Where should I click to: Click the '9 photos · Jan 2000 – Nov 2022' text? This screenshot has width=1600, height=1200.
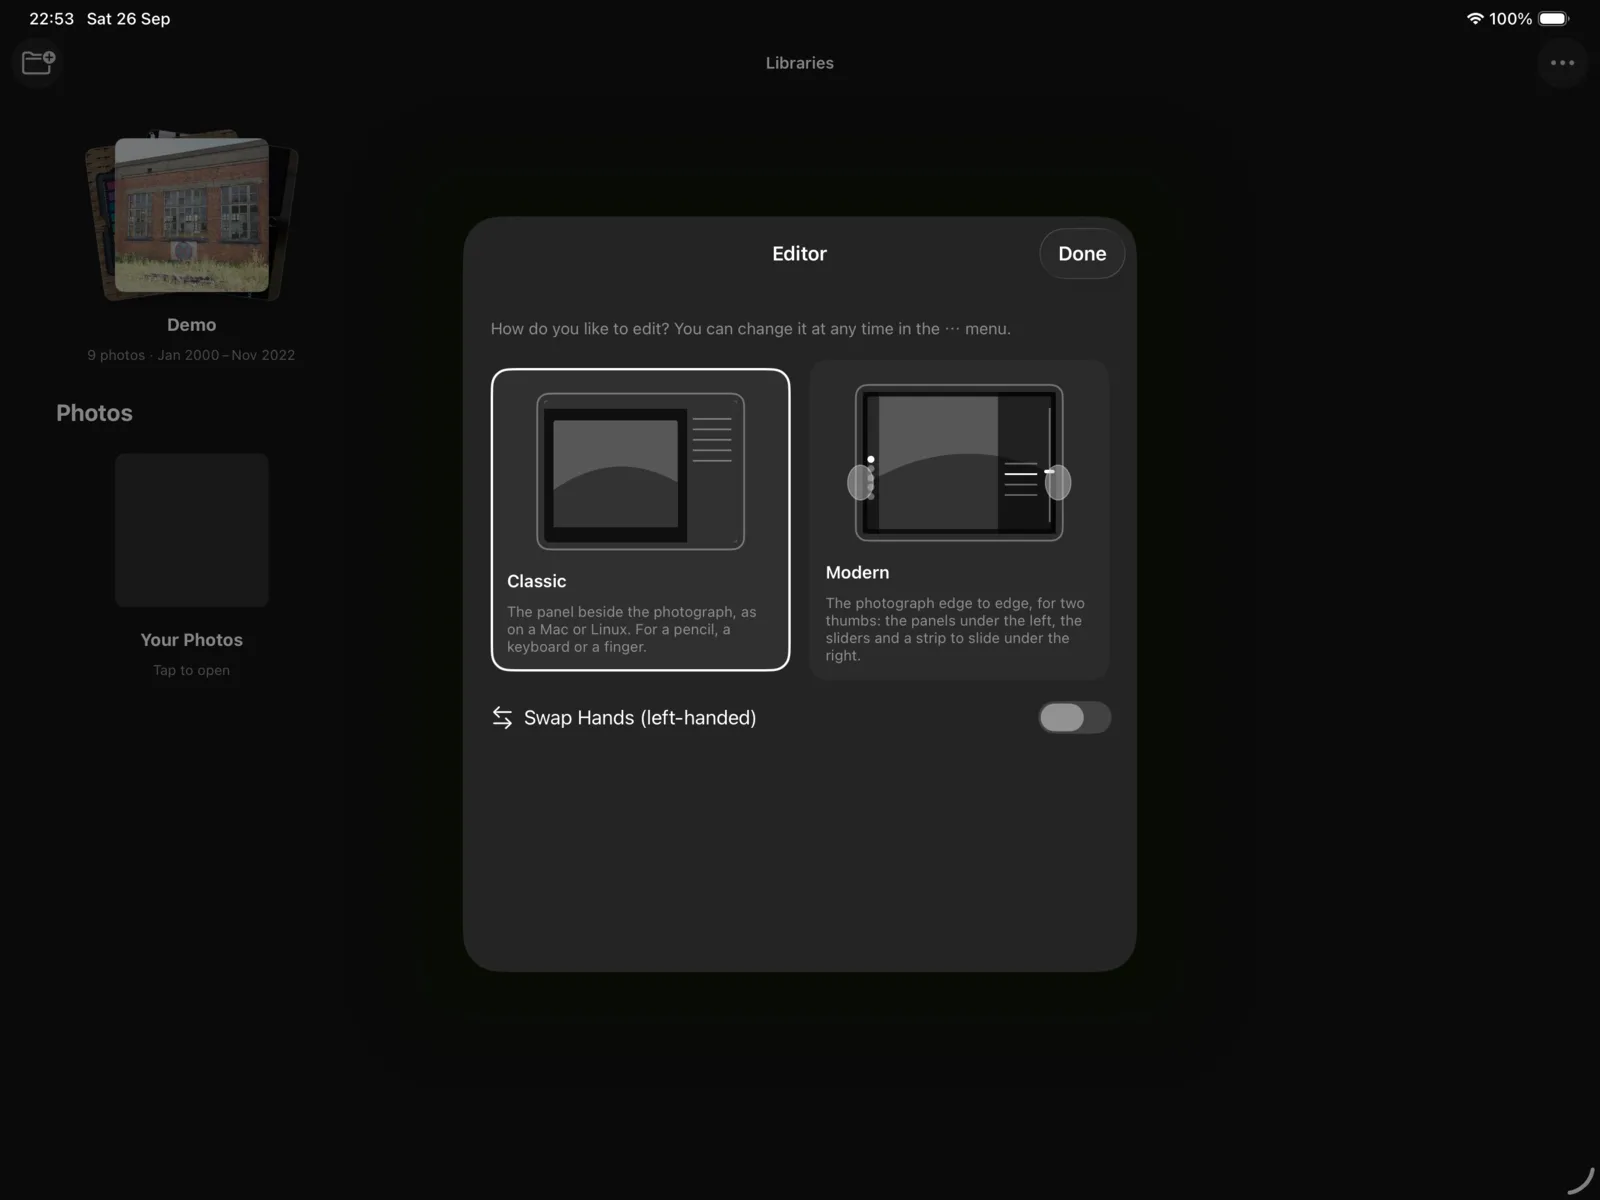191,355
